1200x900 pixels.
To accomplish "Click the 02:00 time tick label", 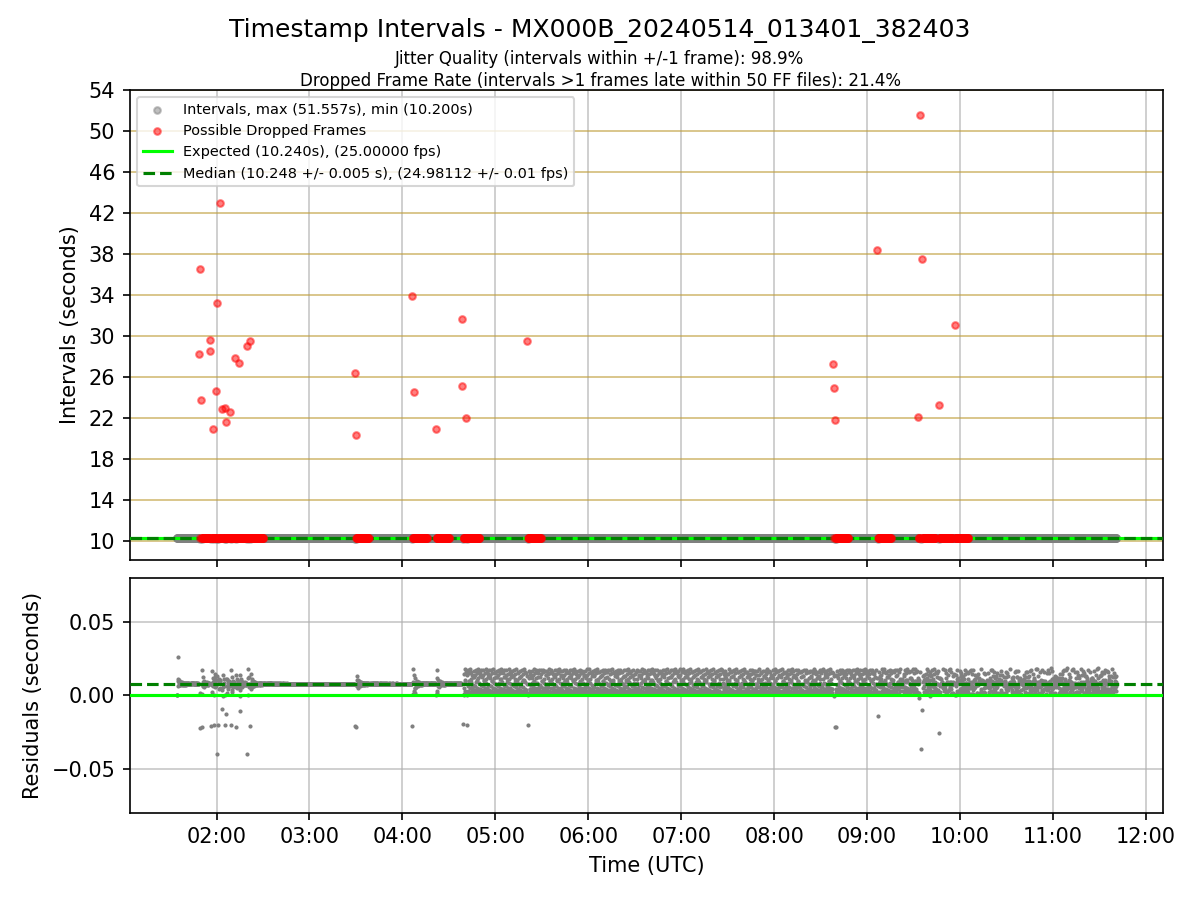I will click(x=216, y=834).
